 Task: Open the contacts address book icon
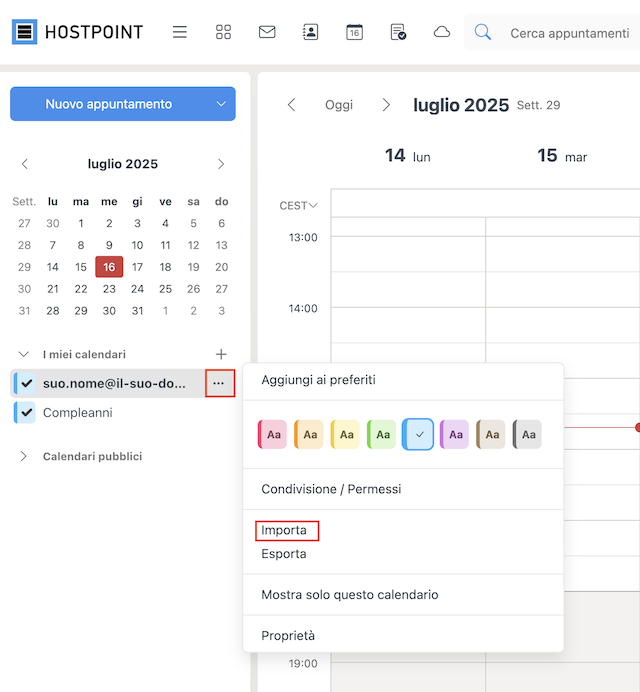pos(310,32)
